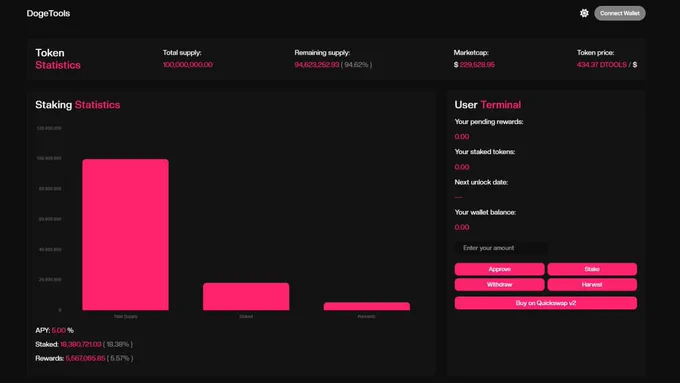Click Buy on Quickswap v2 button

pos(546,303)
